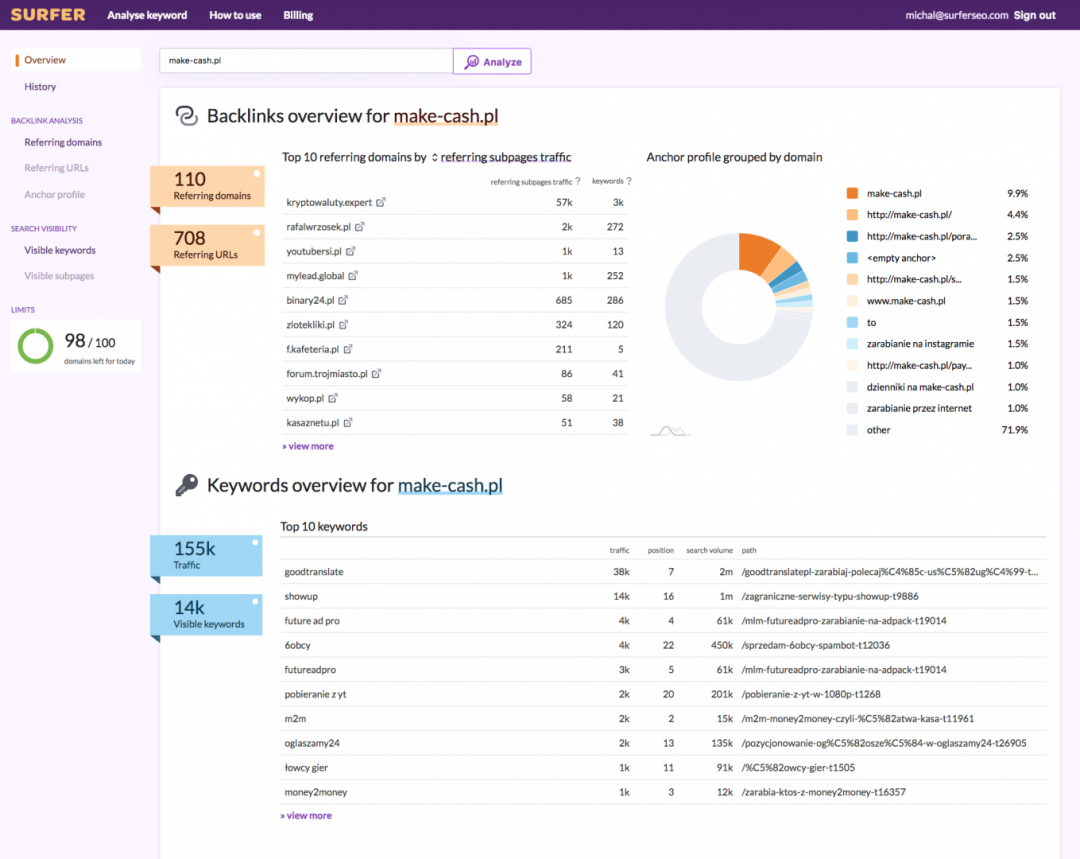Open external link icon beside wykop.pl
Screen dimensions: 1080x859
tap(333, 398)
